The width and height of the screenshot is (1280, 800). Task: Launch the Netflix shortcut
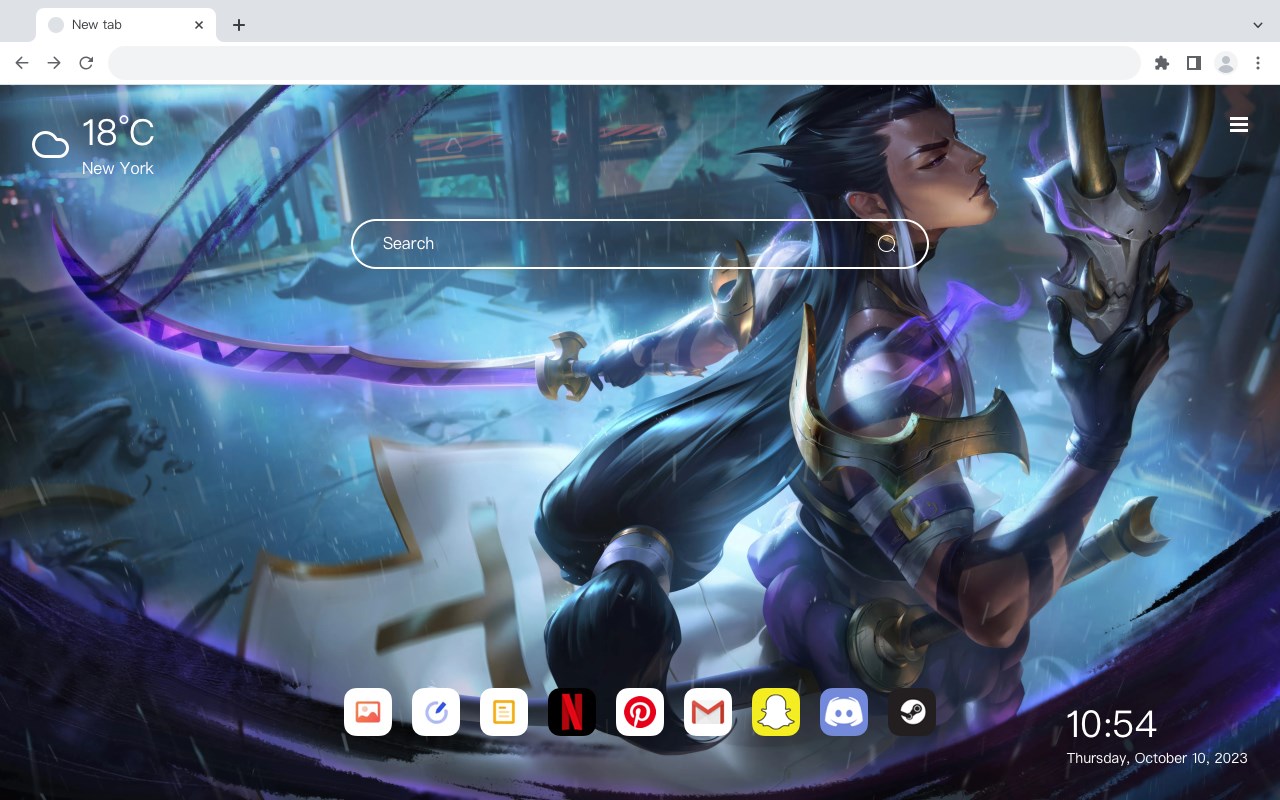(x=572, y=712)
